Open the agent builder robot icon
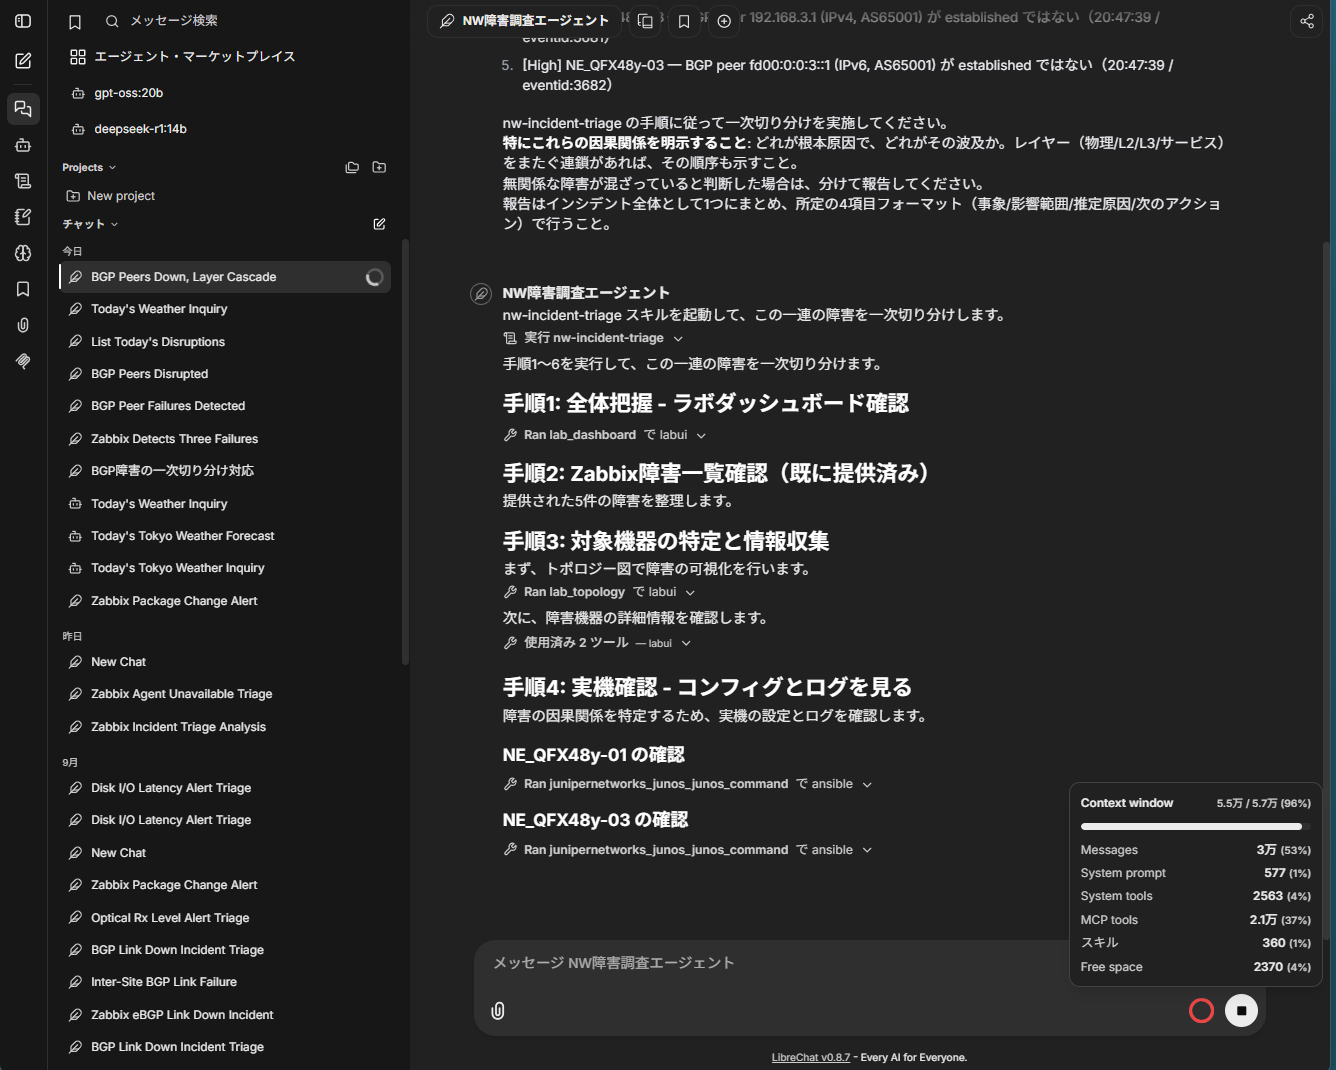Image resolution: width=1336 pixels, height=1070 pixels. click(23, 145)
